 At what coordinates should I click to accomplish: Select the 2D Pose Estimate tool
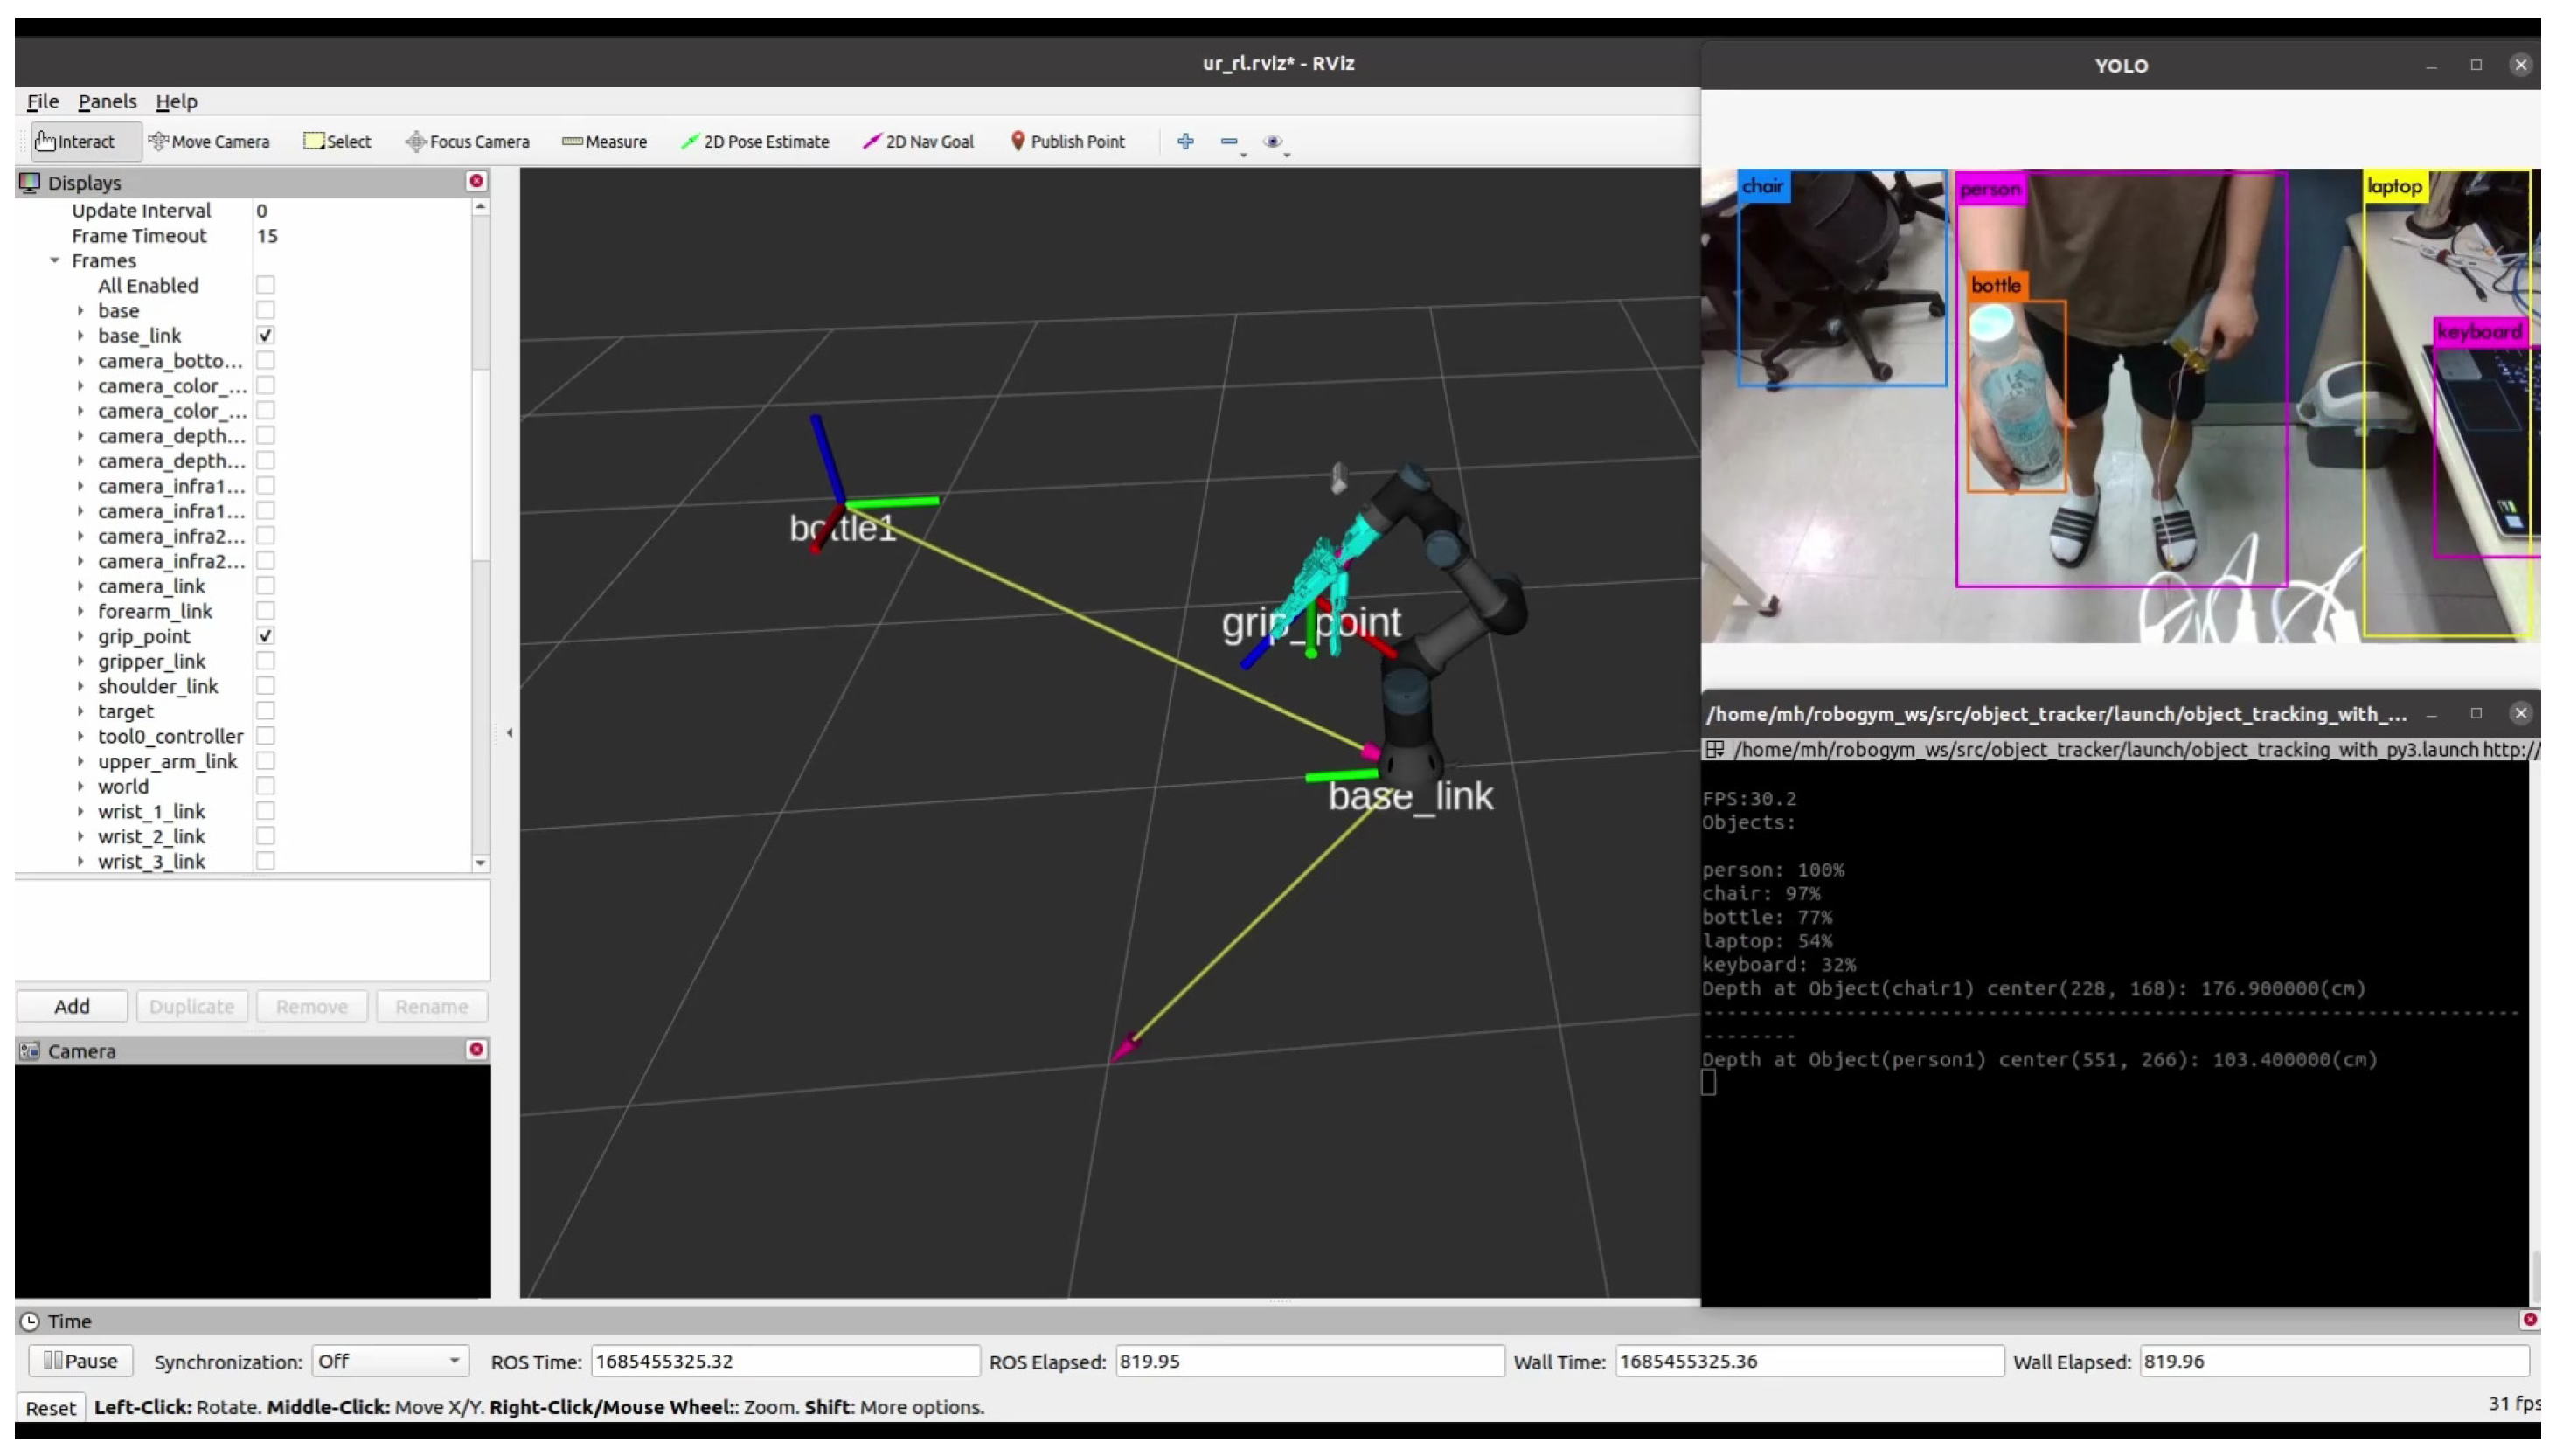(x=755, y=141)
